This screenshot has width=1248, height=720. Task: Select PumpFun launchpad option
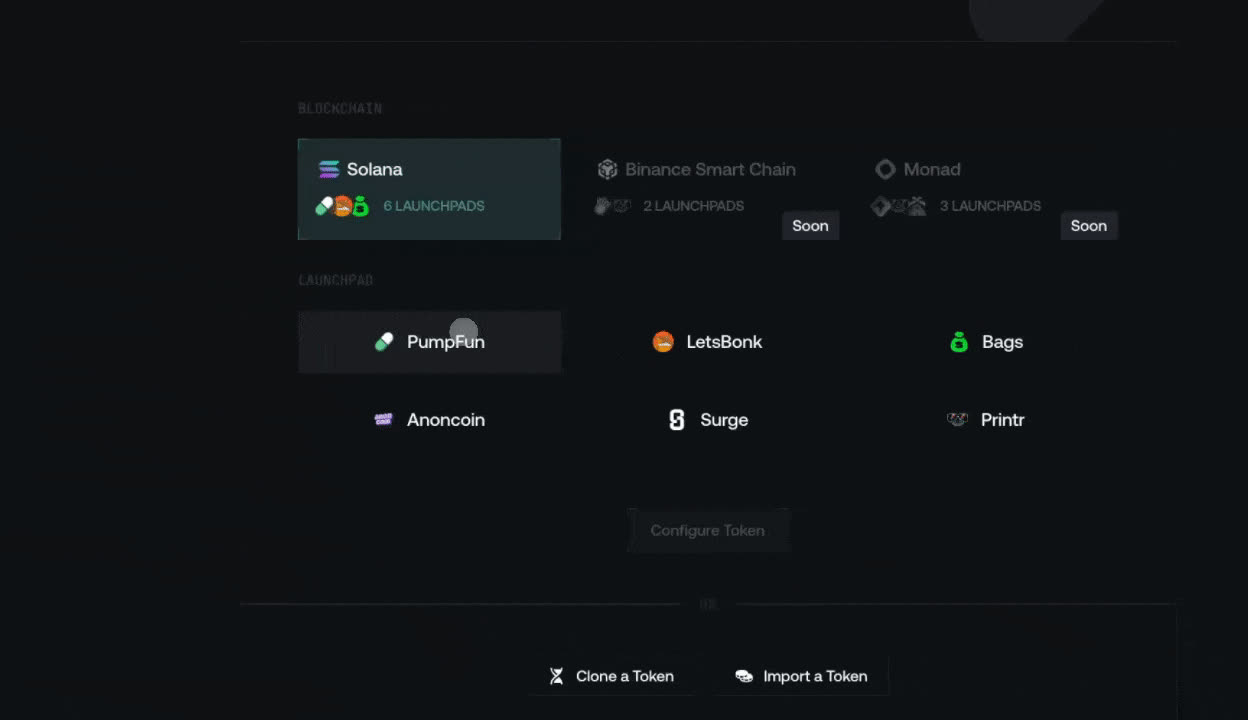[x=429, y=342]
